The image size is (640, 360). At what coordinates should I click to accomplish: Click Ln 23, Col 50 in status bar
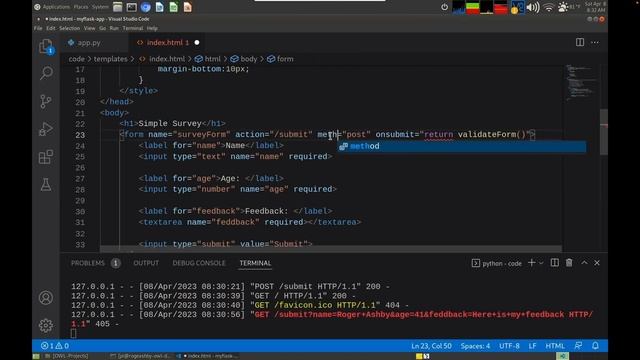tap(431, 346)
